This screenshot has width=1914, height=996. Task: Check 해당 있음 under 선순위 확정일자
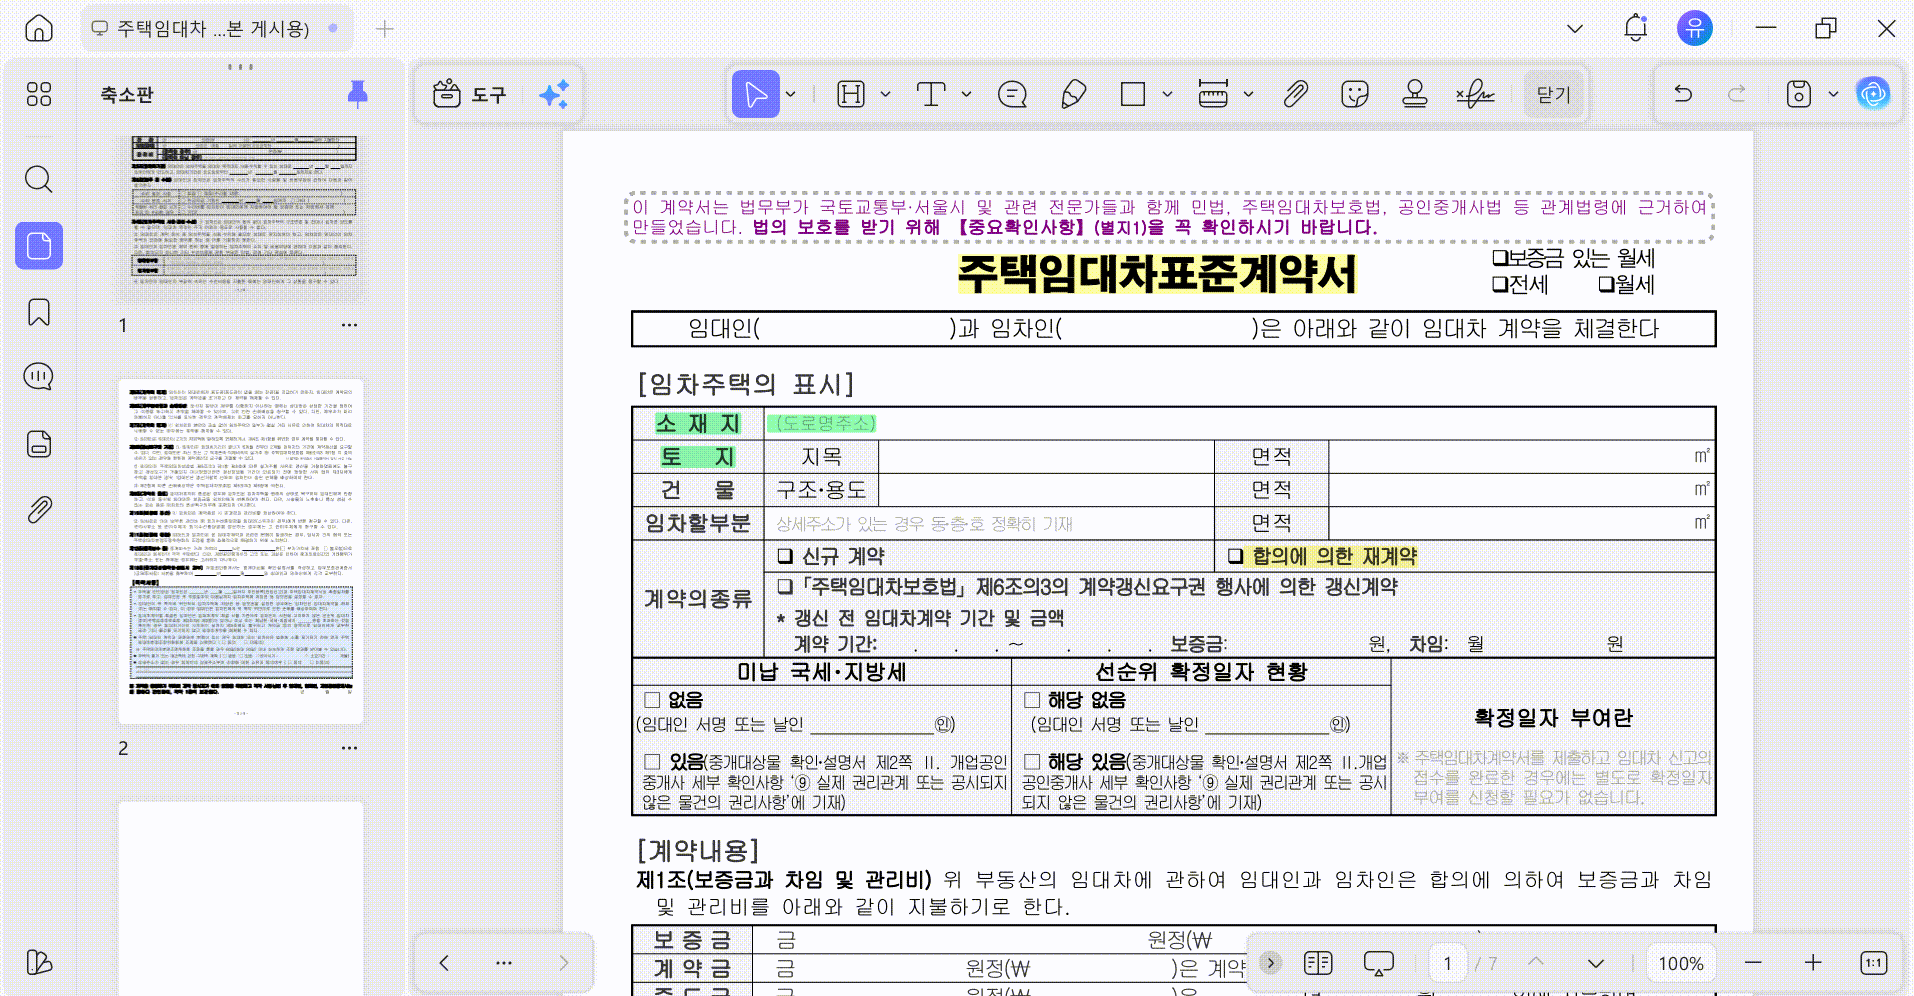tap(1032, 762)
